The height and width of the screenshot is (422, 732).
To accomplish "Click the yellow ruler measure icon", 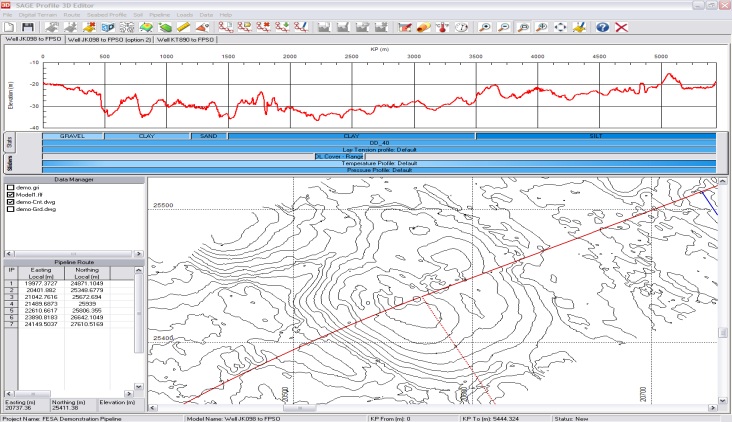I will pyautogui.click(x=183, y=27).
